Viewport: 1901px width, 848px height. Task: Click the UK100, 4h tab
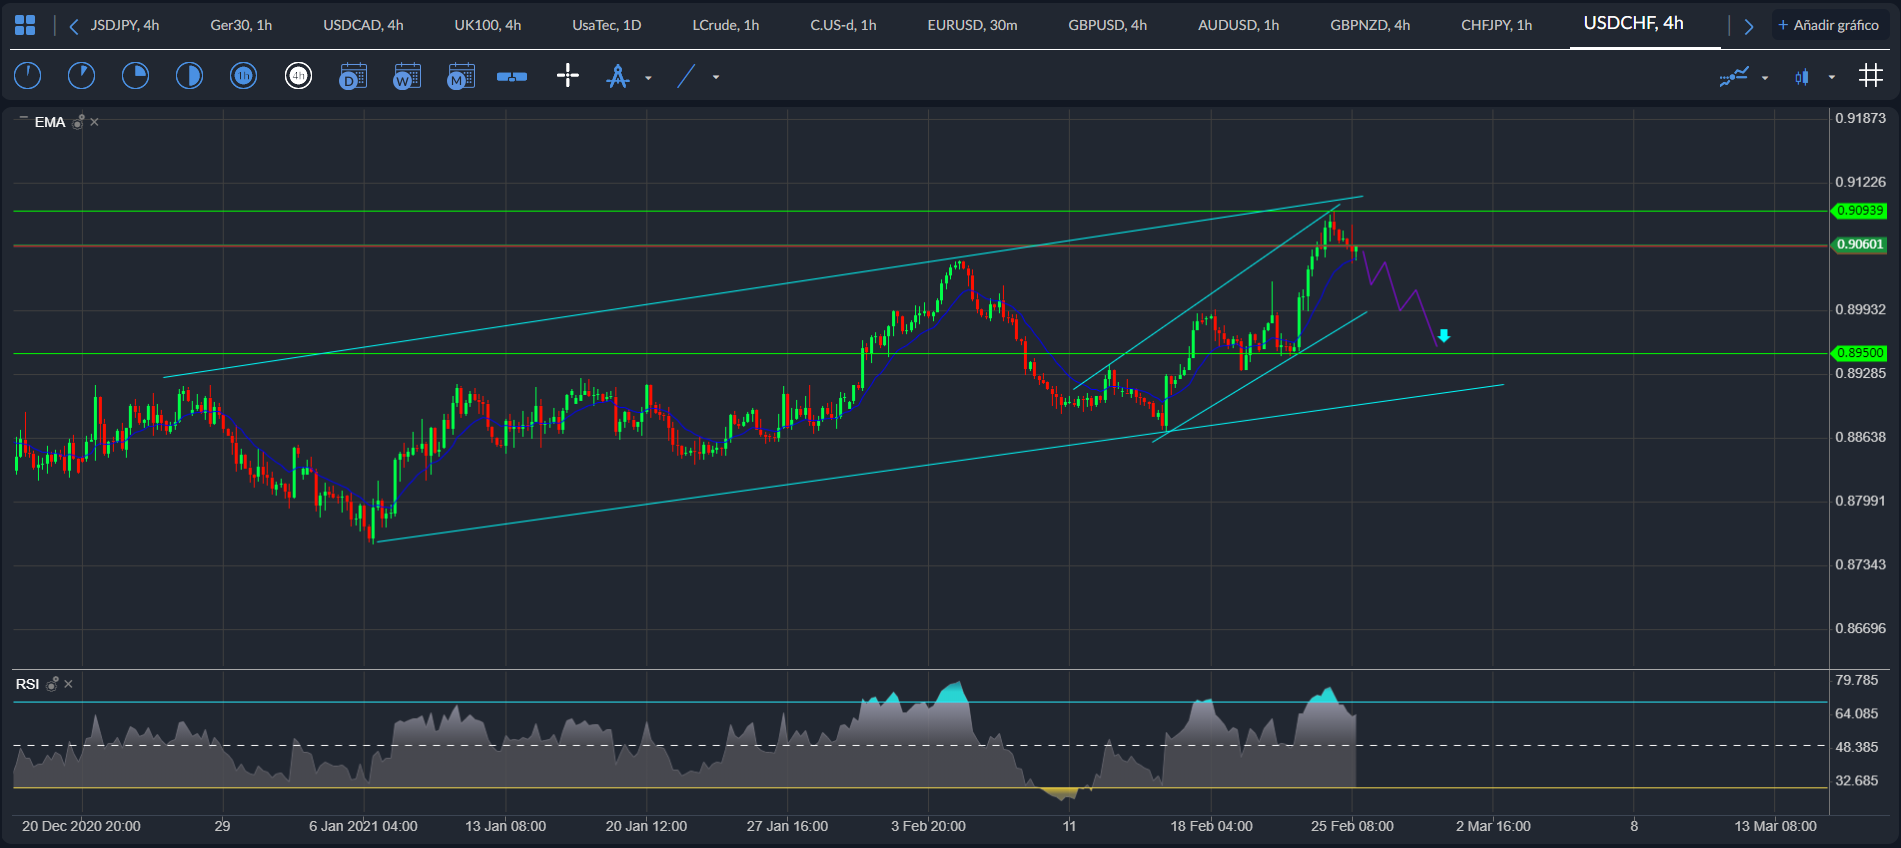click(x=488, y=25)
